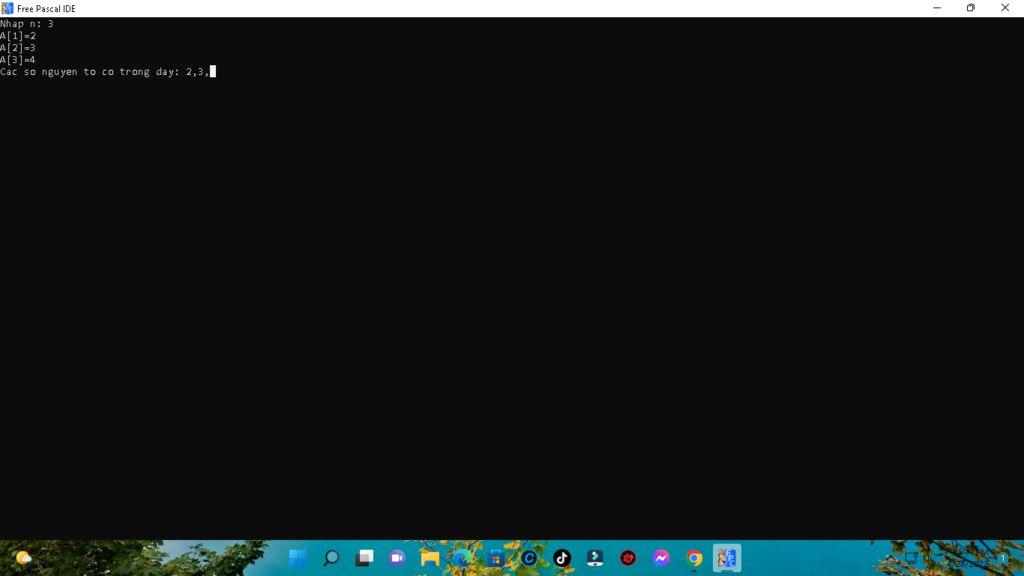This screenshot has height=576, width=1024.
Task: Open Microsoft Store from the taskbar
Action: (496, 558)
